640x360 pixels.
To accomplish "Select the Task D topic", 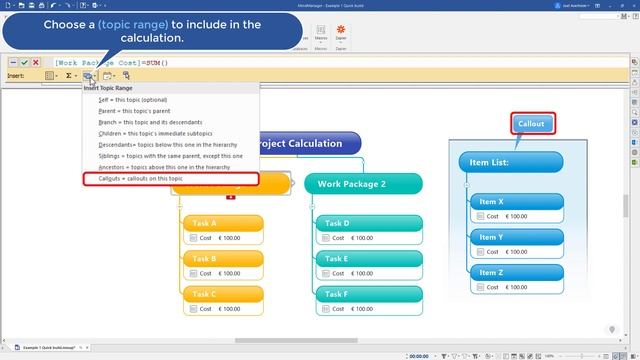I will pyautogui.click(x=369, y=223).
